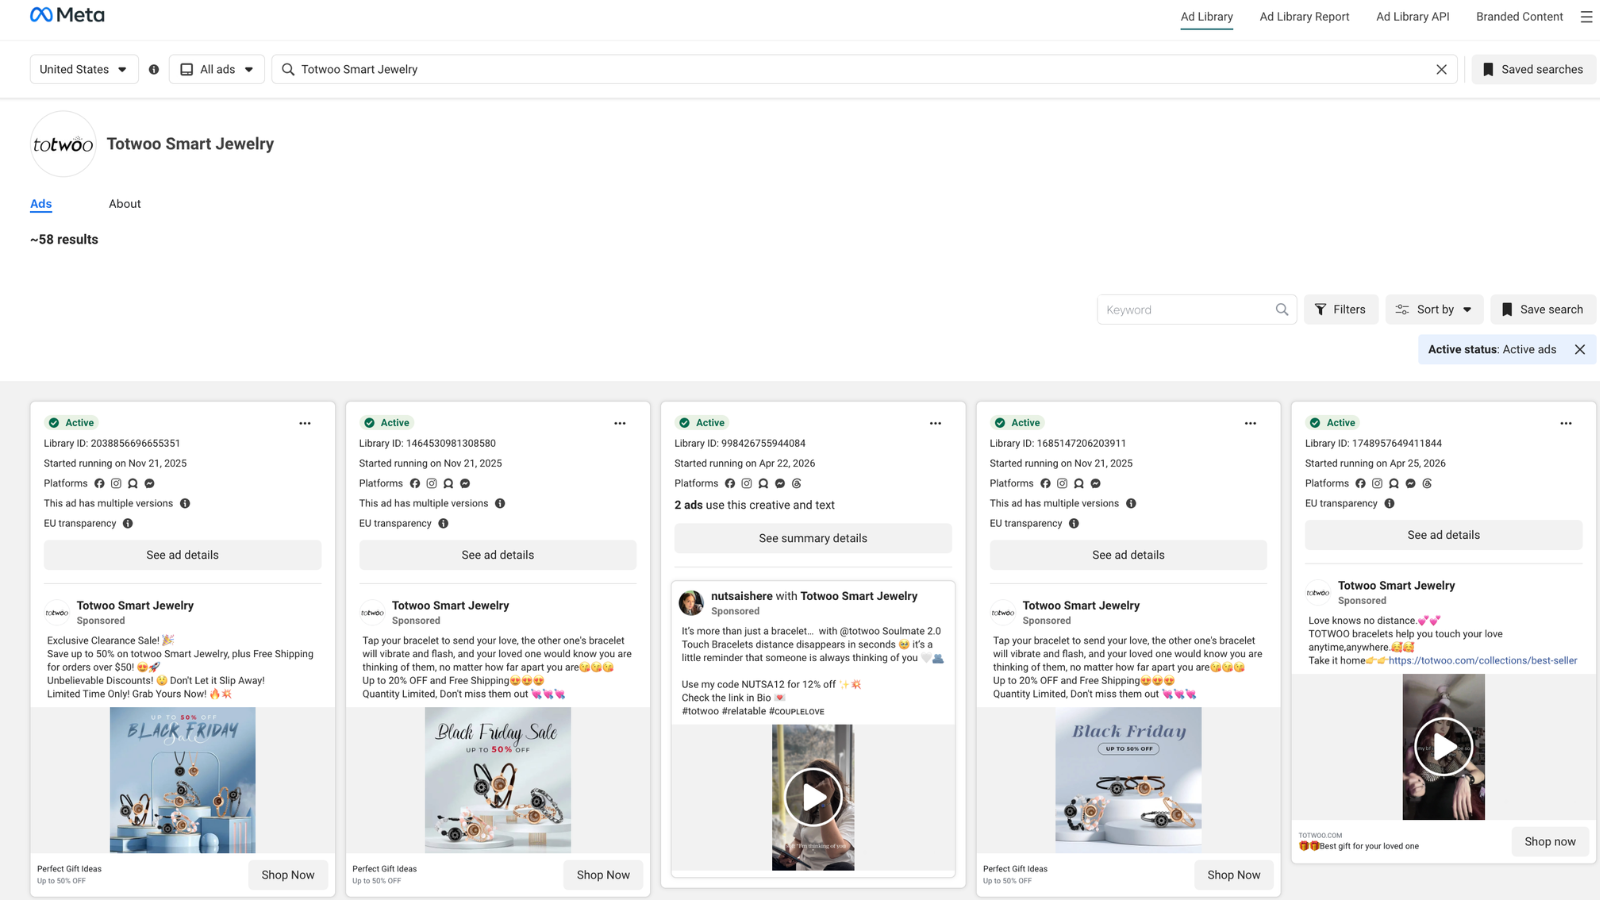Screen dimensions: 1600x900
Task: Open the blue Black Friday ad image
Action: pos(182,780)
